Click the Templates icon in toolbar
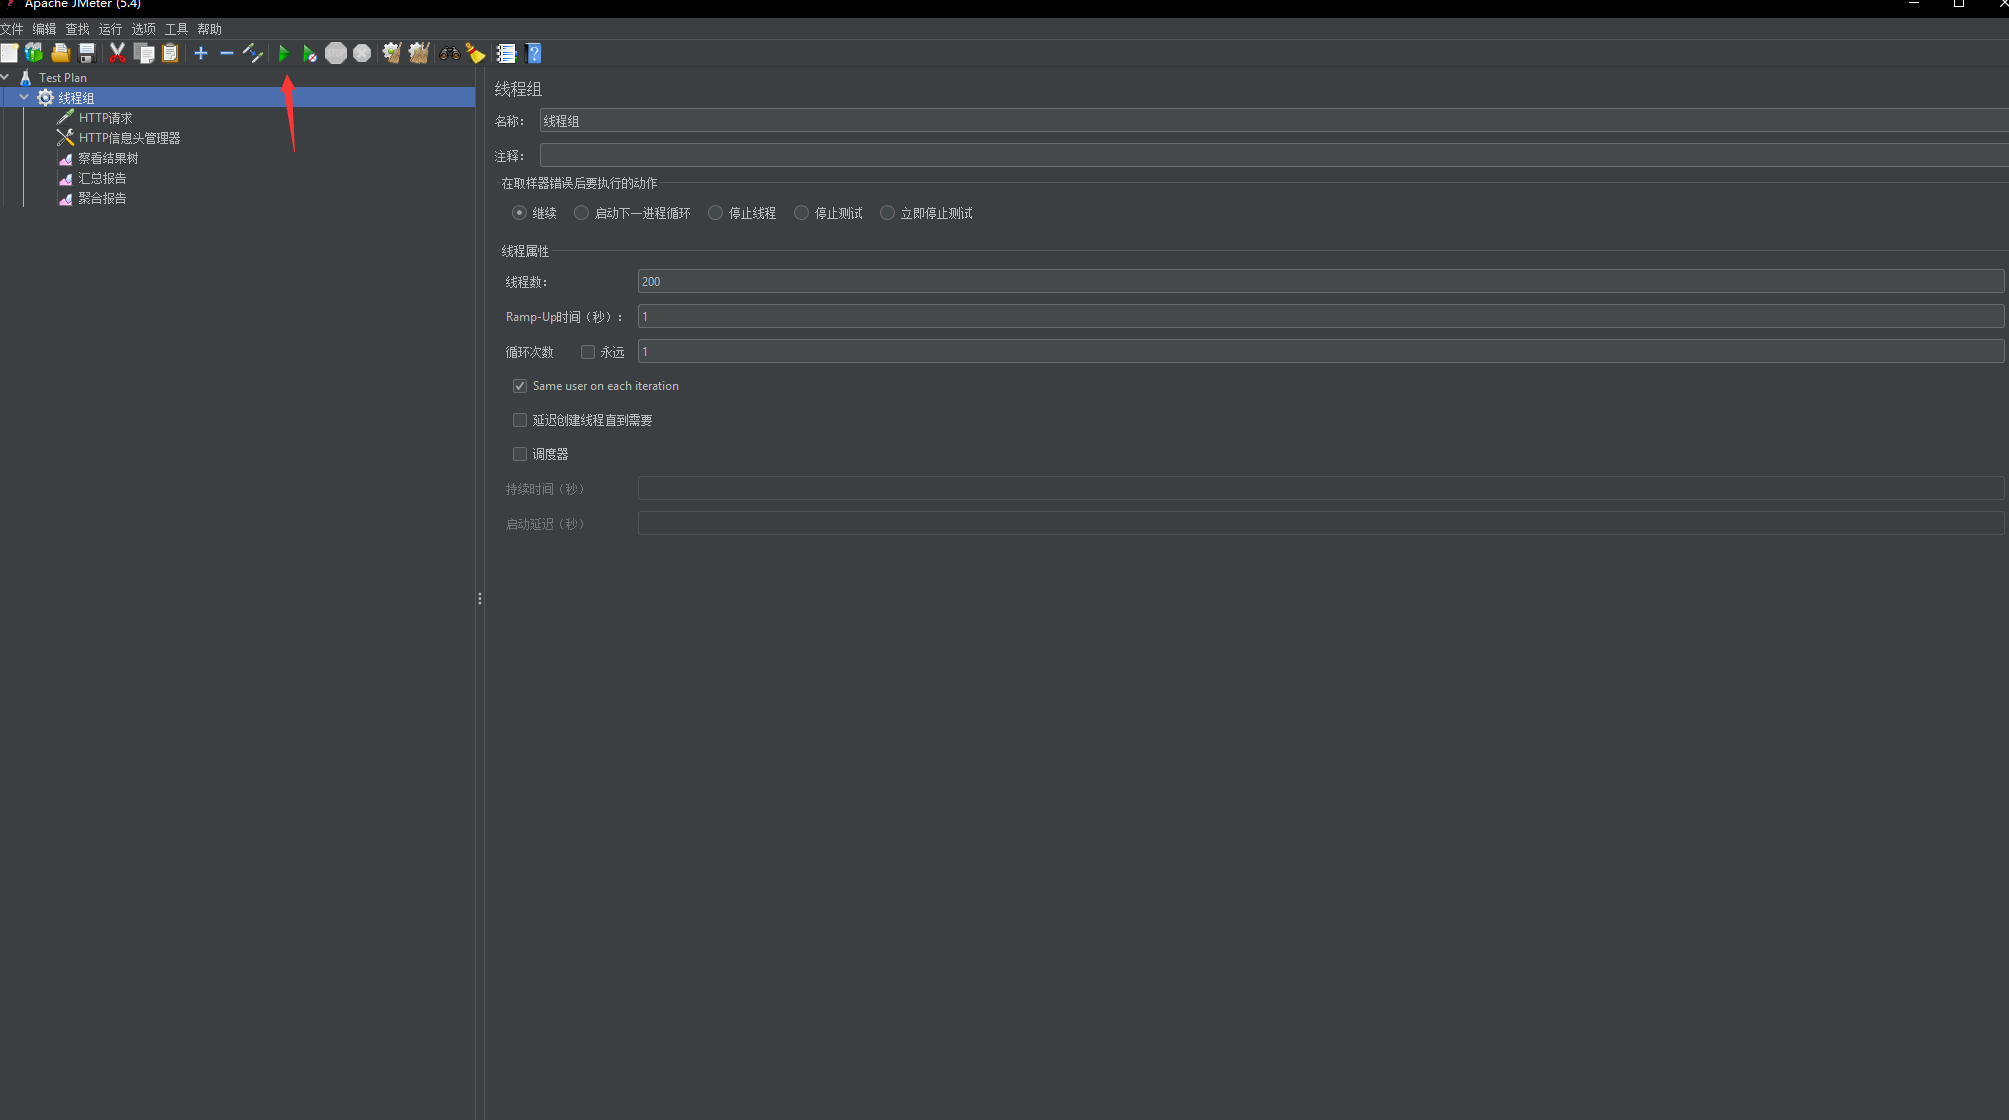The width and height of the screenshot is (2009, 1120). (x=34, y=53)
